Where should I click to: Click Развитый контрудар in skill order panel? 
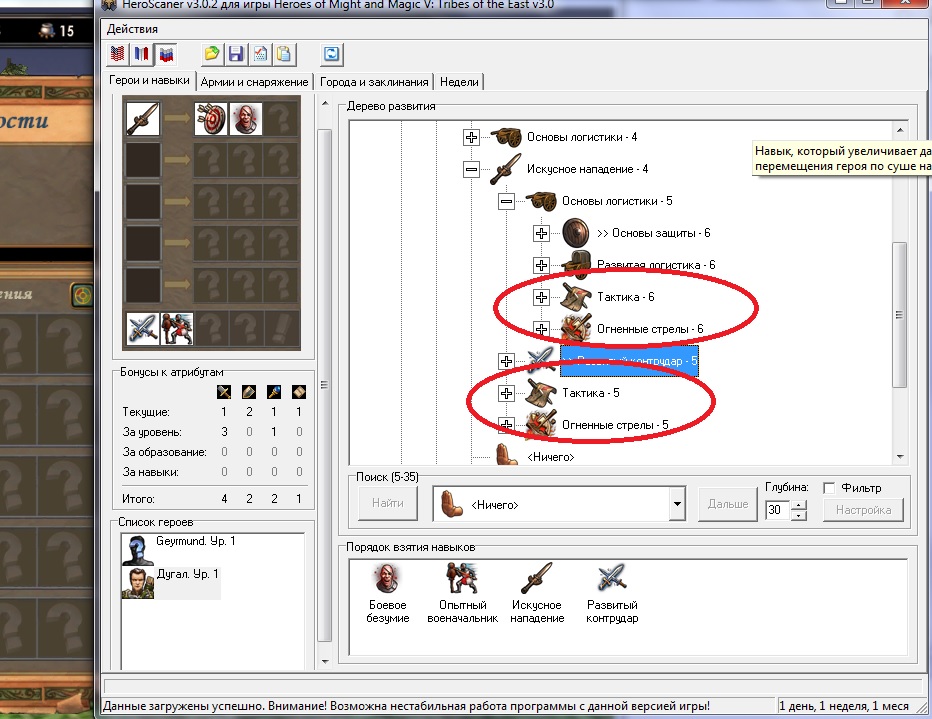pyautogui.click(x=612, y=594)
